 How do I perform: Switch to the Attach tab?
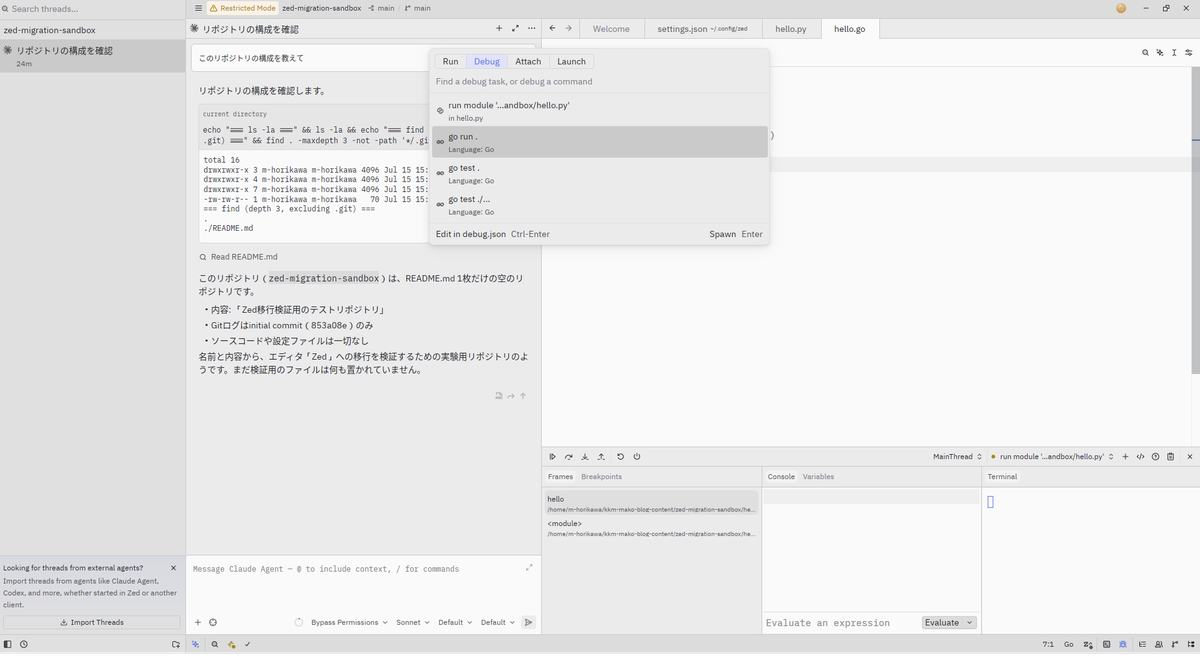coord(528,61)
